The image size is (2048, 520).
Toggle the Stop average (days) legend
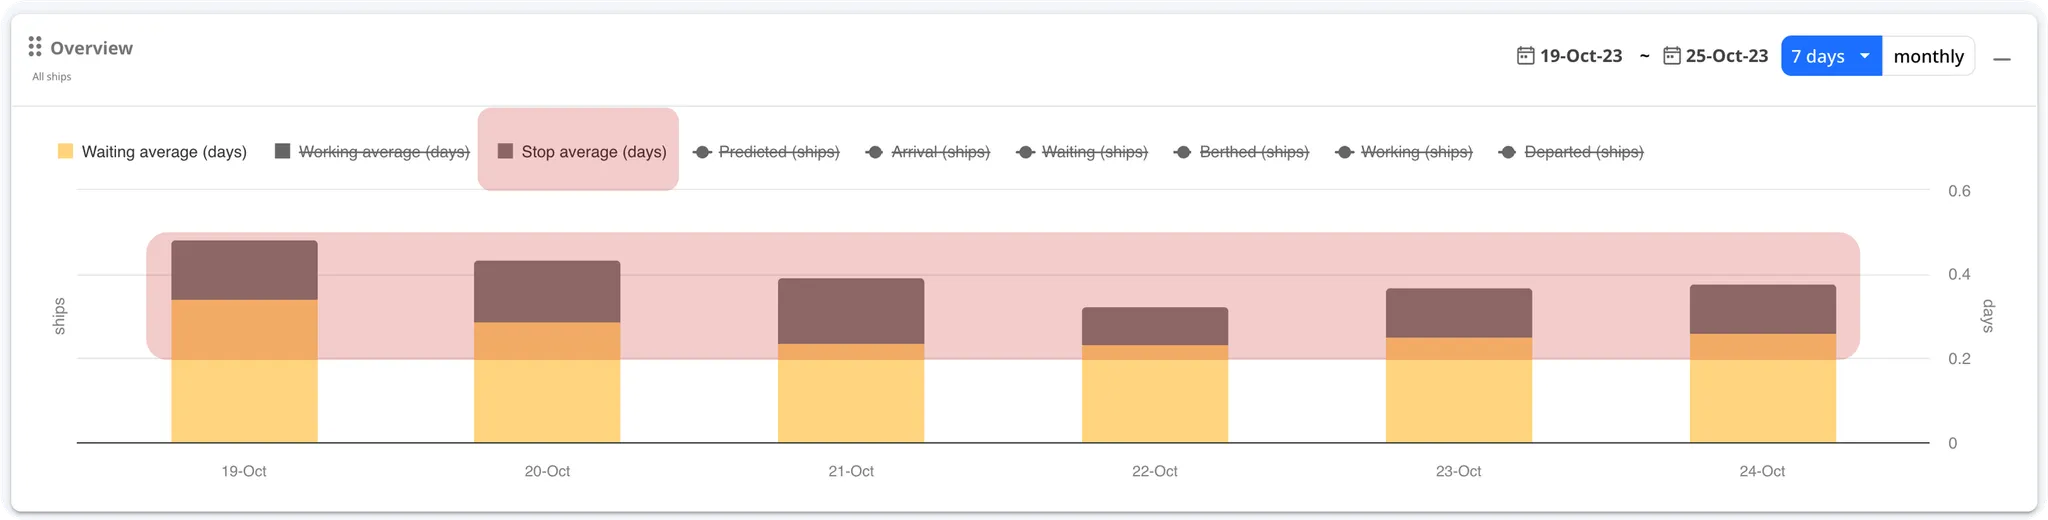[x=593, y=152]
